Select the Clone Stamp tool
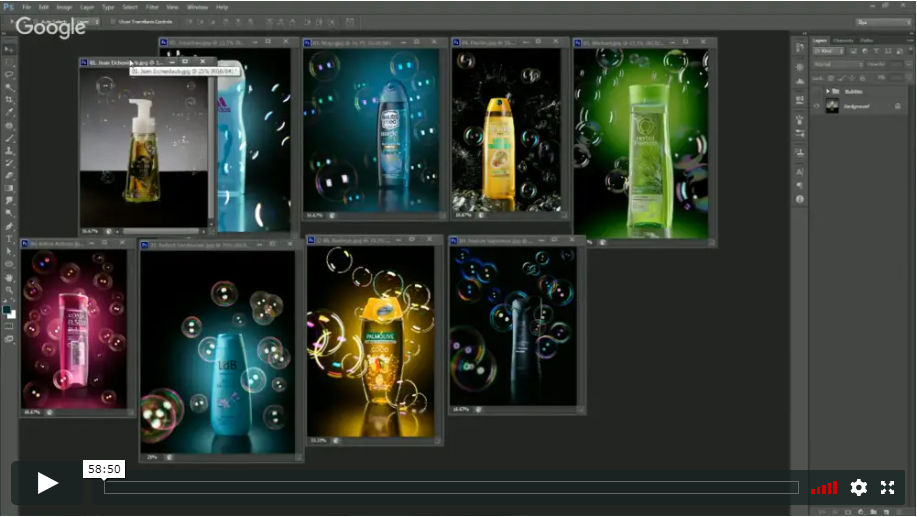 [x=9, y=150]
